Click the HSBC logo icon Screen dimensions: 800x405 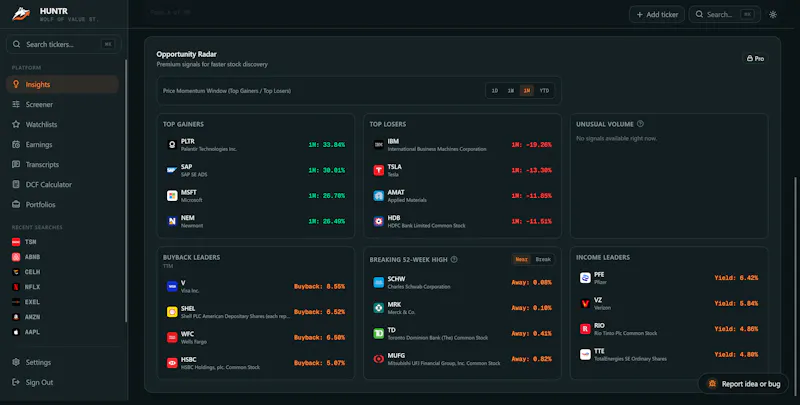(x=172, y=363)
